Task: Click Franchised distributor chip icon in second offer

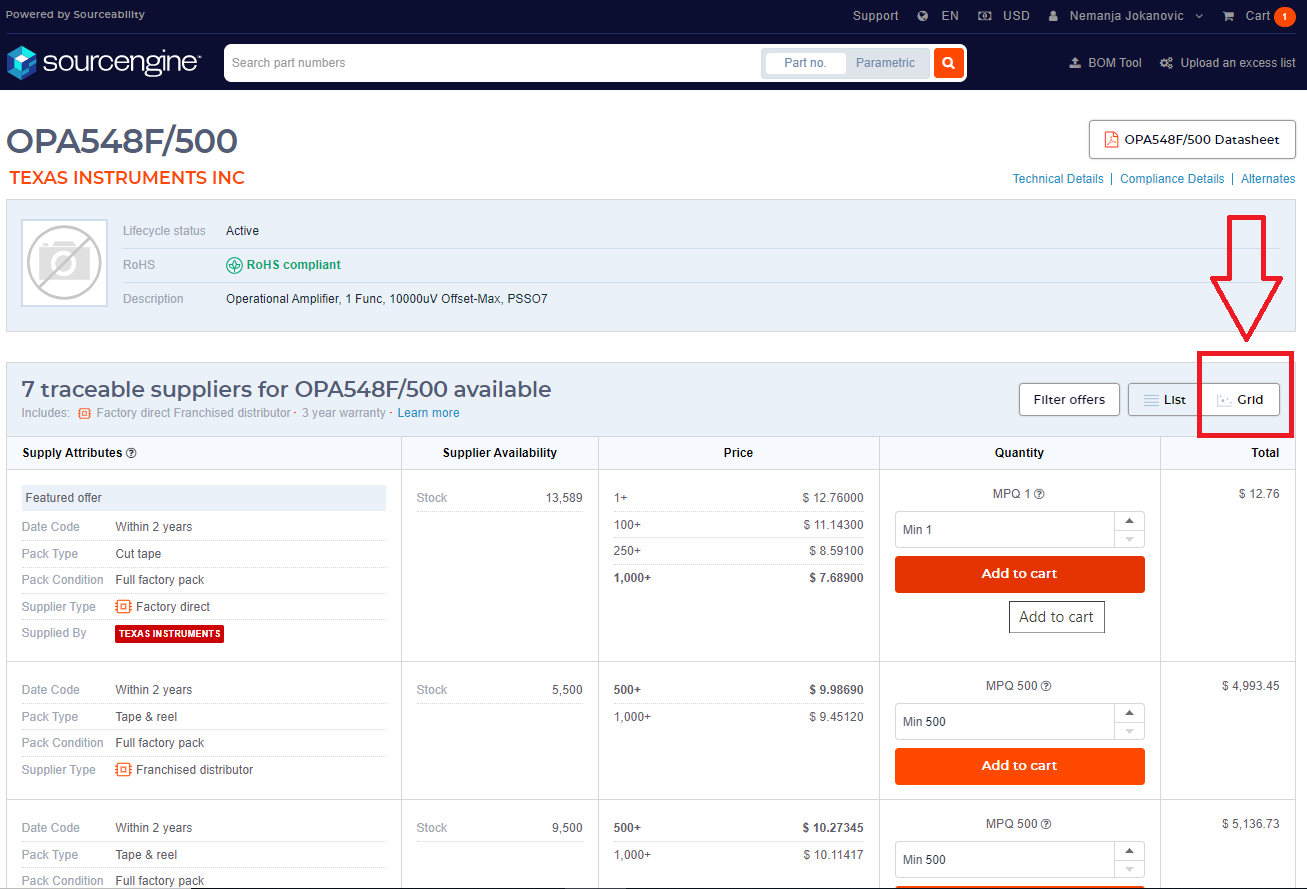Action: point(123,770)
